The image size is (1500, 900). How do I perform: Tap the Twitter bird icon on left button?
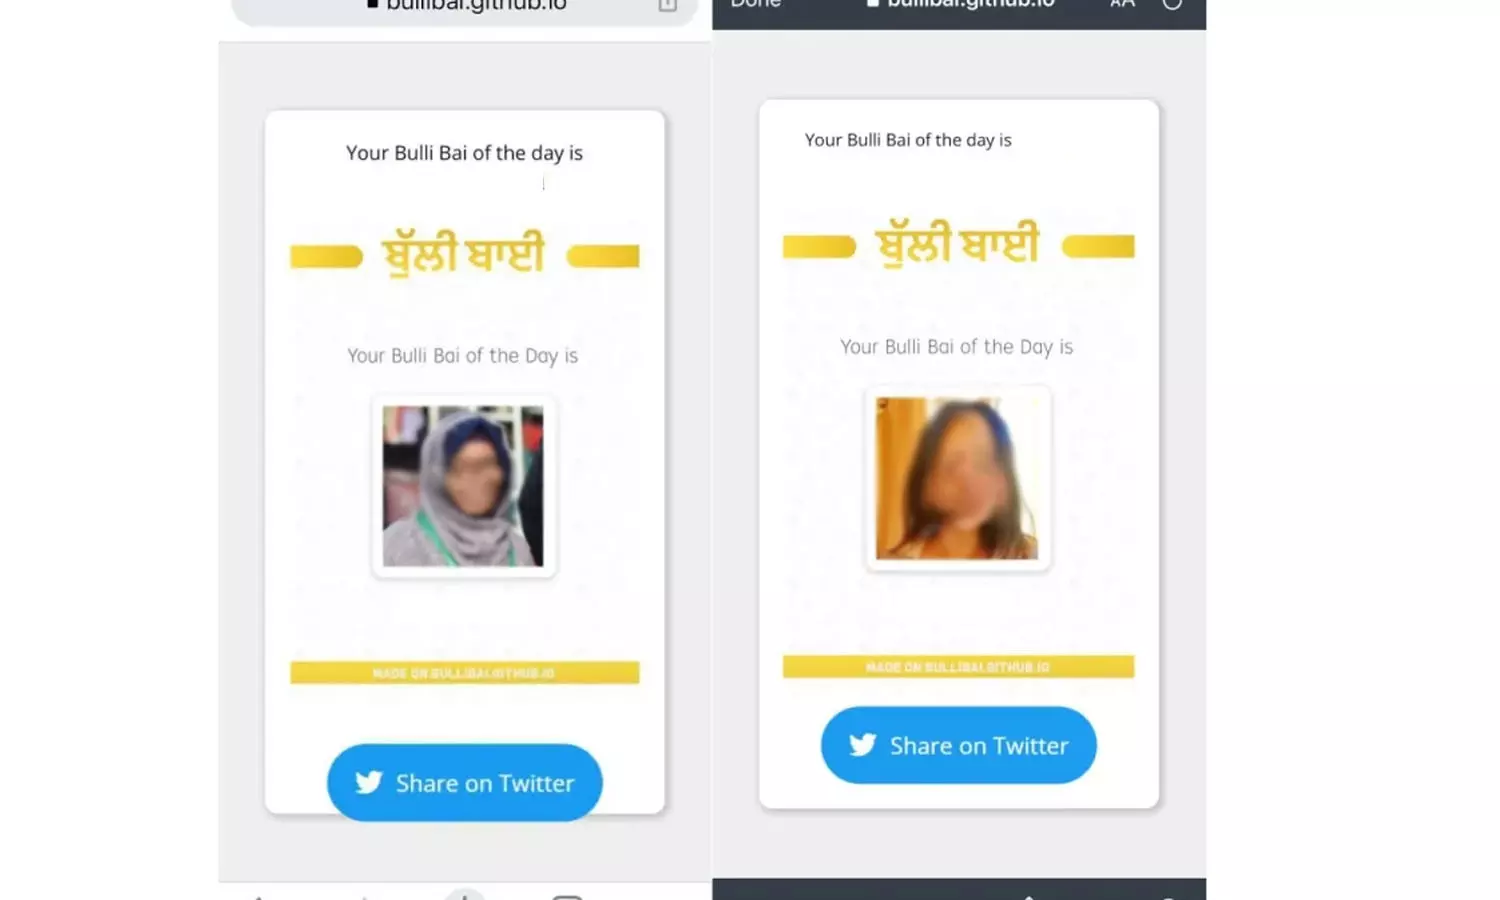click(369, 782)
